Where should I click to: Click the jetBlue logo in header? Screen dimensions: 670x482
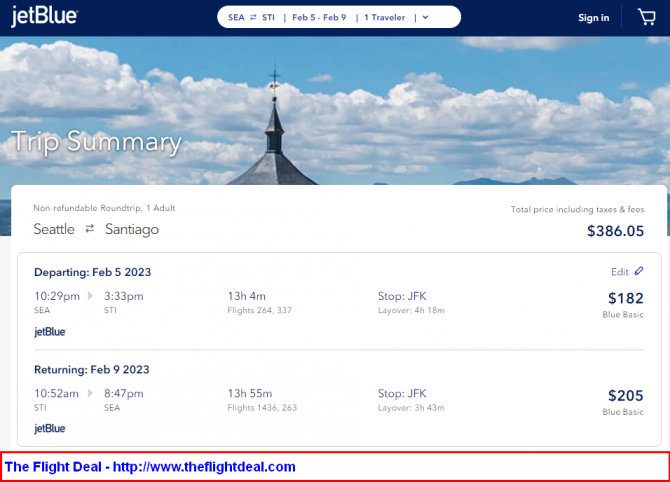[x=44, y=16]
